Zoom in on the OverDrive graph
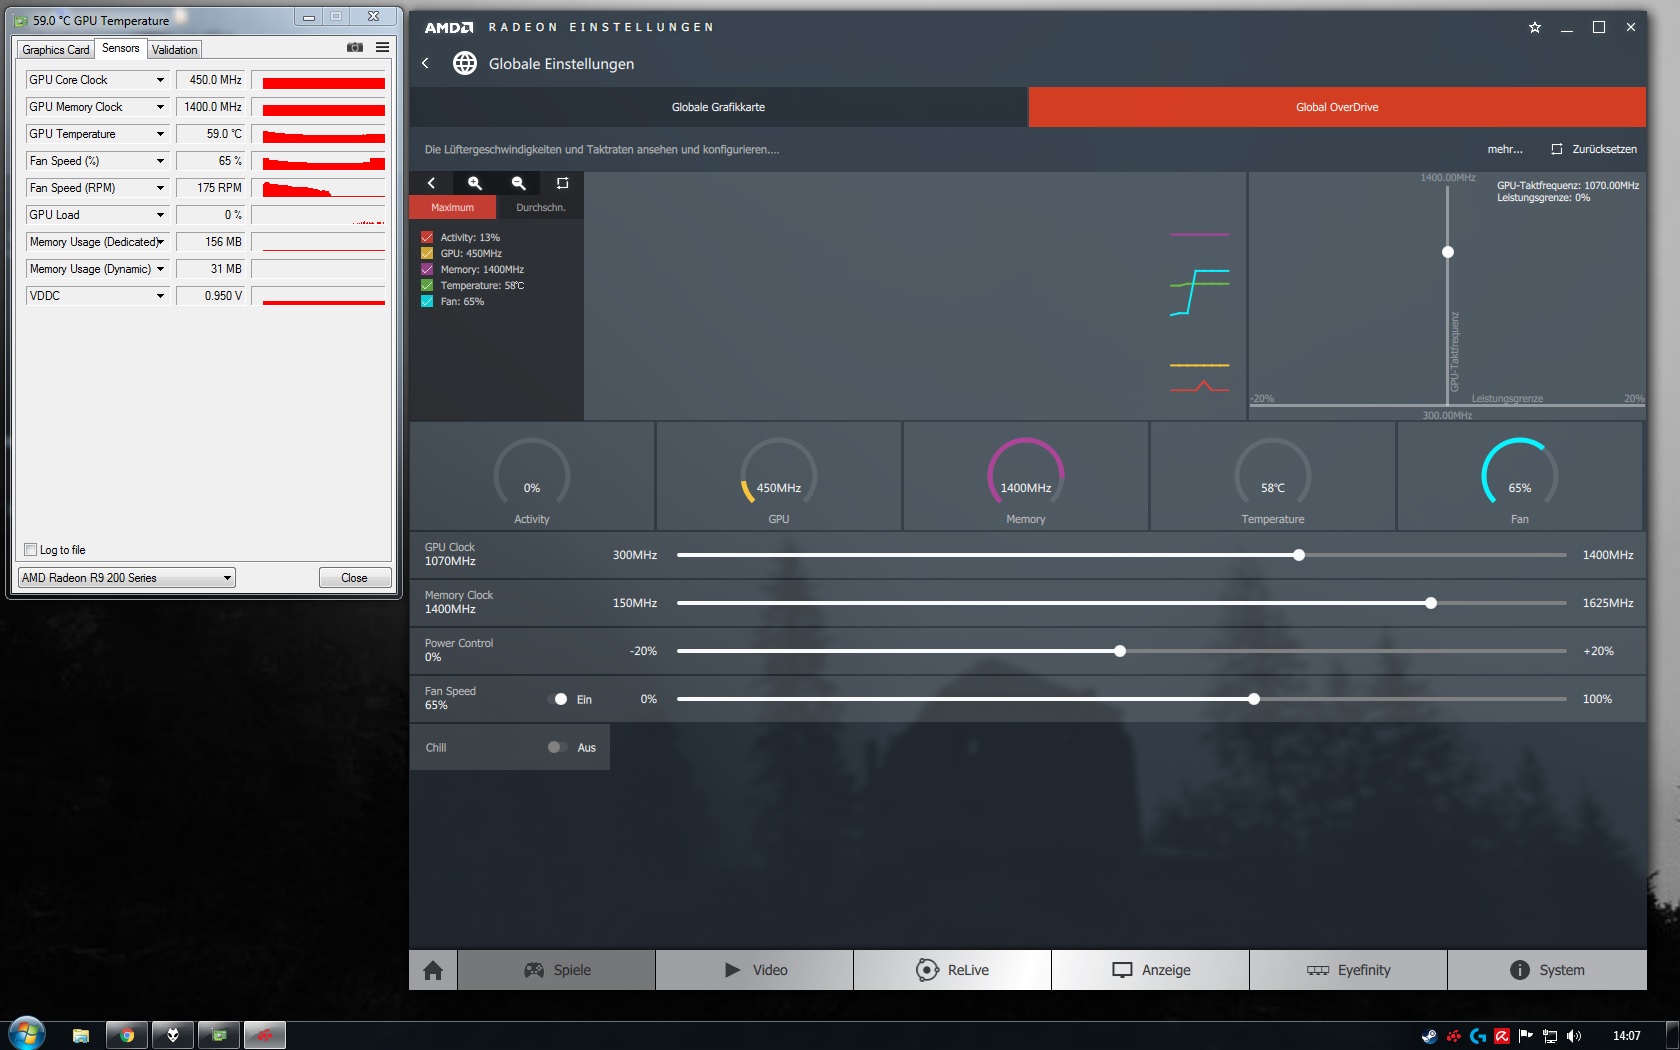This screenshot has height=1050, width=1680. (x=475, y=183)
